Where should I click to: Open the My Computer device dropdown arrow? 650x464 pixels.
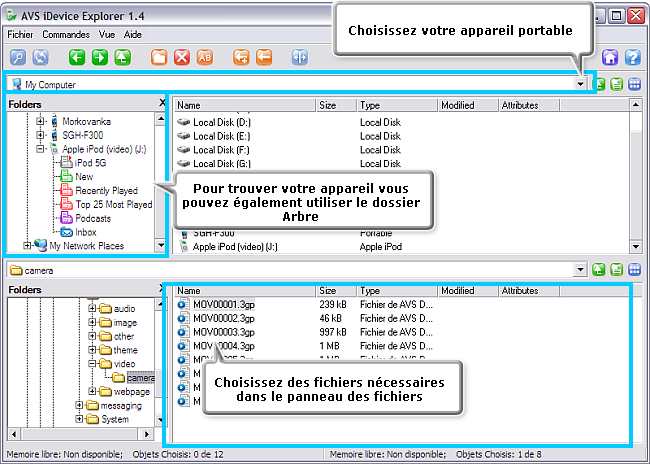[x=580, y=84]
